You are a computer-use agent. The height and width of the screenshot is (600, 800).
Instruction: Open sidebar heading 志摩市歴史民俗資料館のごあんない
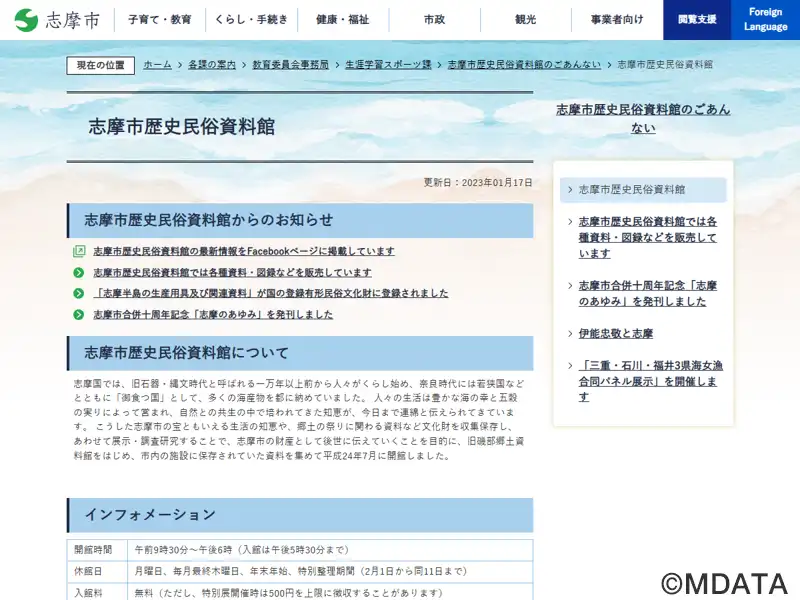pyautogui.click(x=643, y=118)
